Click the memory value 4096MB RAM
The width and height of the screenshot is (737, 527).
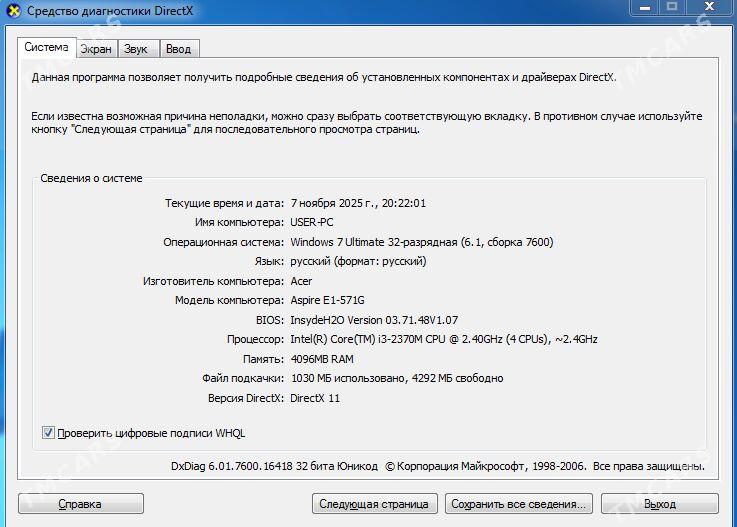[x=322, y=359]
